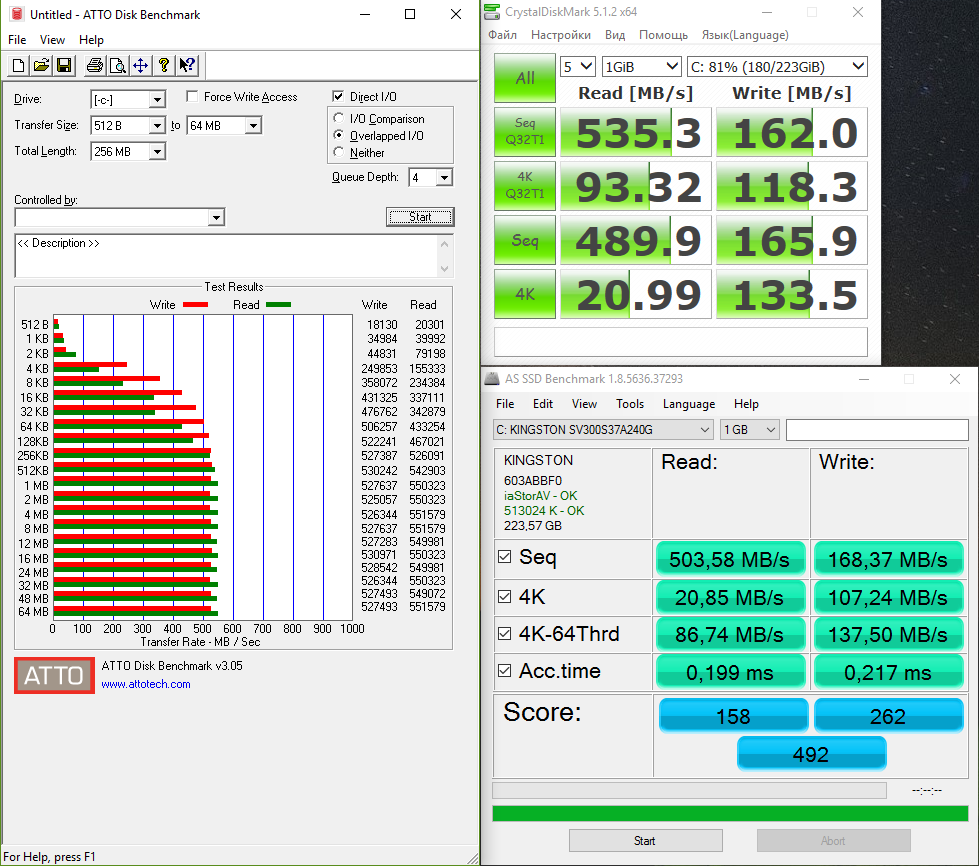The image size is (979, 866).
Task: Open the Help menu in ATTO
Action: tap(91, 39)
